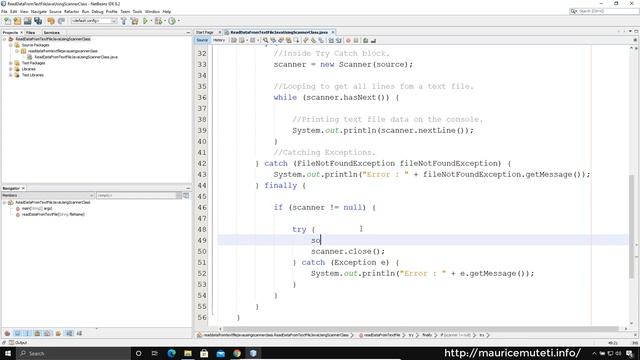
Task: Switch to the History editor view
Action: 219,40
